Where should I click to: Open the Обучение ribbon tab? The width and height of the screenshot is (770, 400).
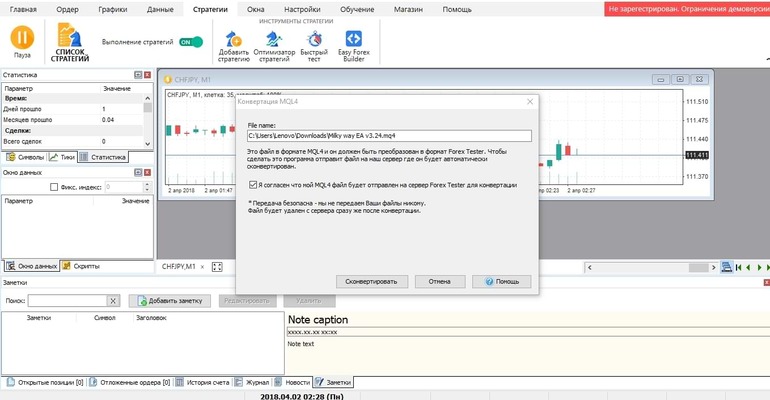[357, 9]
